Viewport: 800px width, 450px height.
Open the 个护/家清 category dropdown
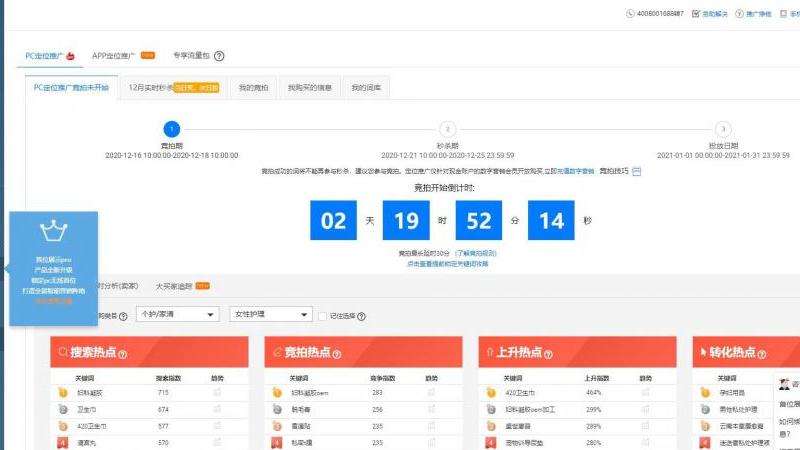click(177, 315)
